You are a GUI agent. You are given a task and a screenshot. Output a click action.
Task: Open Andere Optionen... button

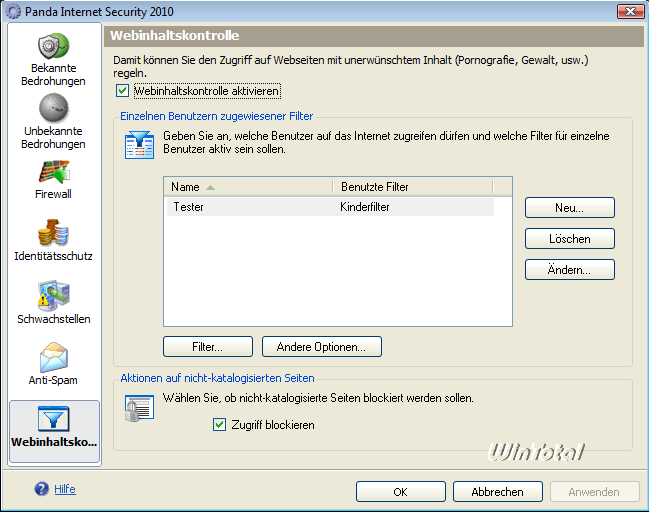pos(322,347)
